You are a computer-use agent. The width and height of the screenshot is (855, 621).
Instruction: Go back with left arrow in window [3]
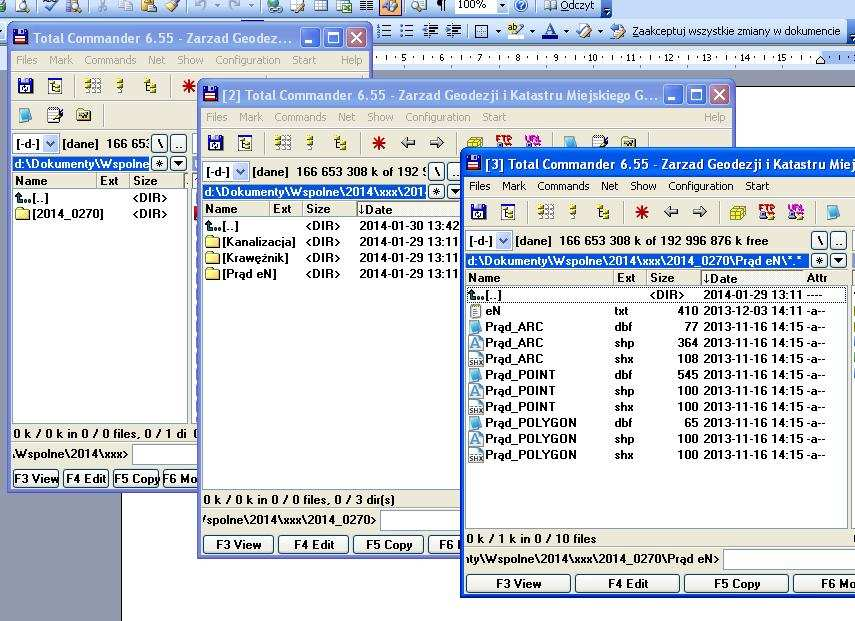point(671,212)
